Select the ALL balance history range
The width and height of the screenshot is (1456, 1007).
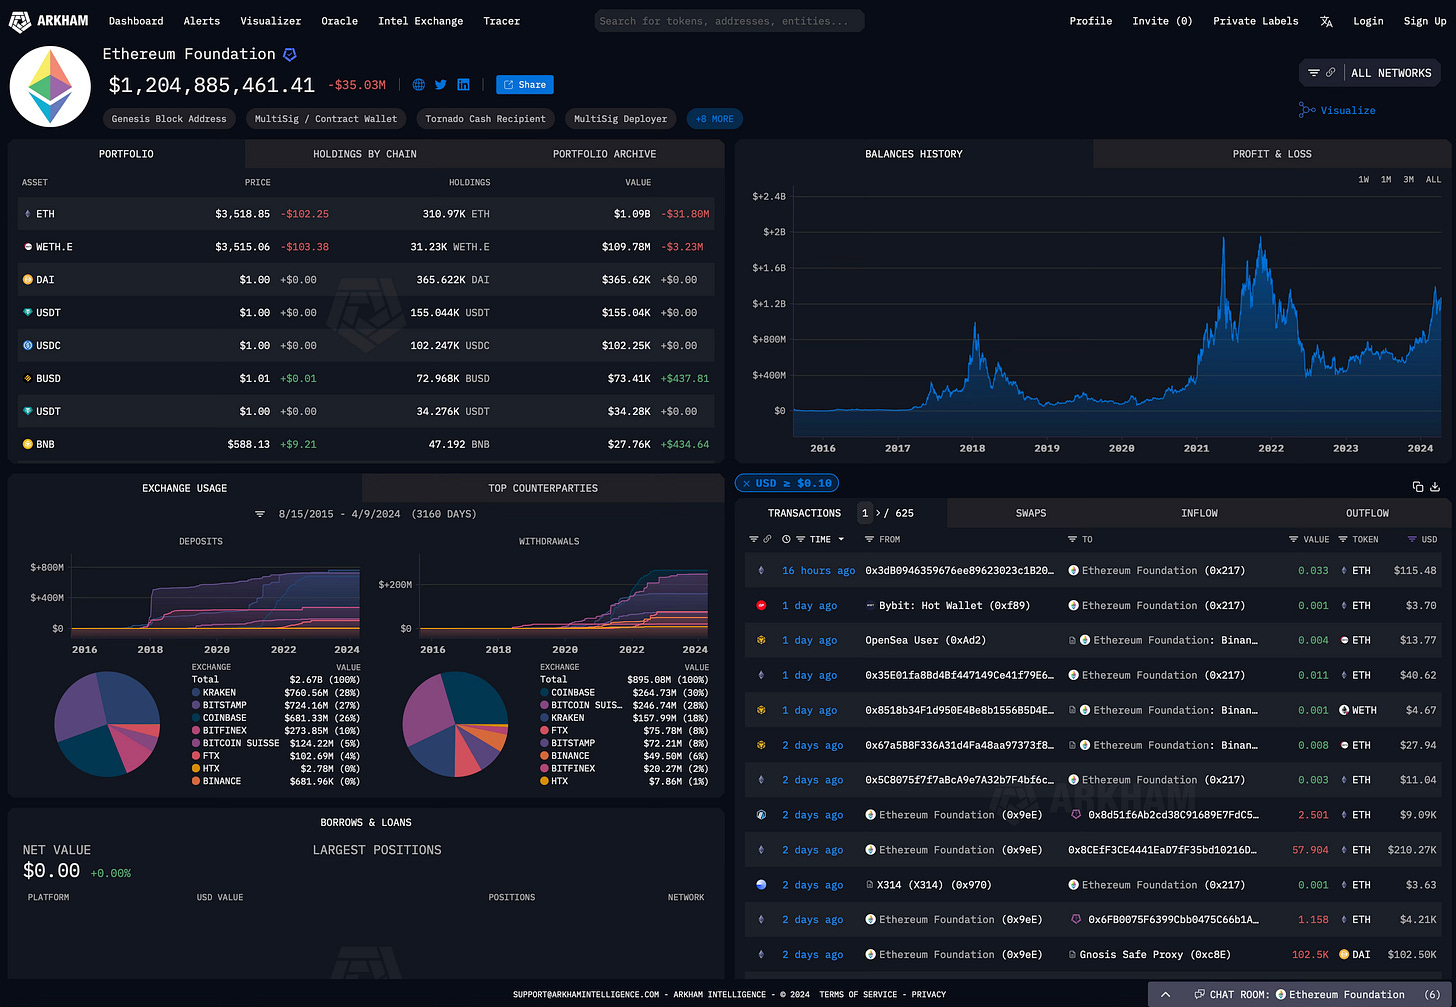coord(1433,180)
